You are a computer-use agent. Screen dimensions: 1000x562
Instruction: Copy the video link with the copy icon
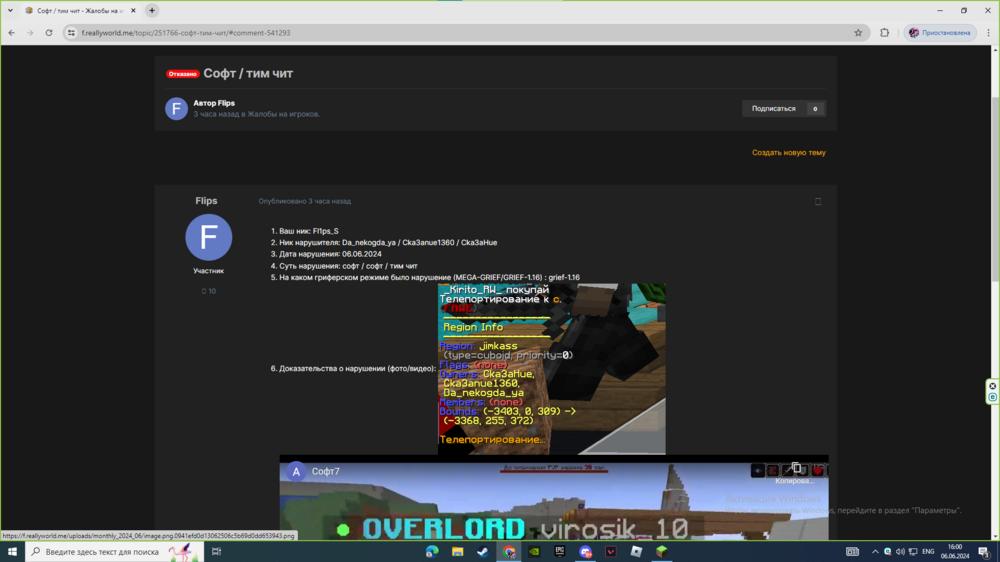click(796, 469)
